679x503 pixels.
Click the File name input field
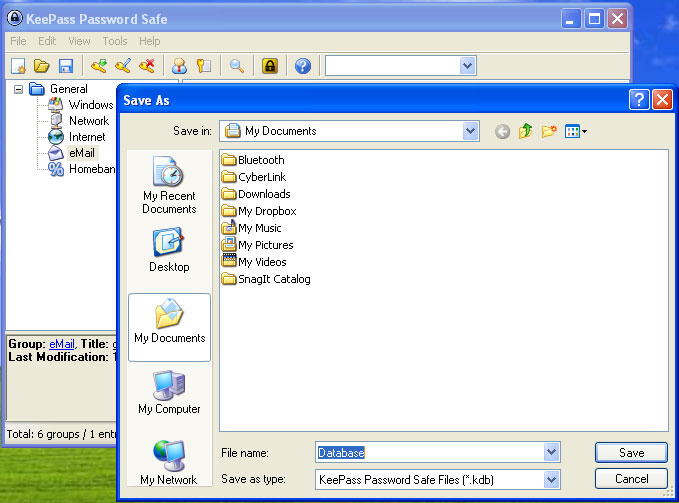click(x=430, y=453)
